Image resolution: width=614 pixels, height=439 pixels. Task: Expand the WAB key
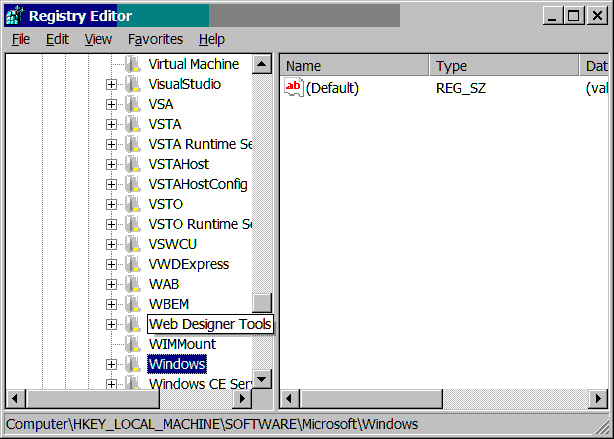pos(111,284)
